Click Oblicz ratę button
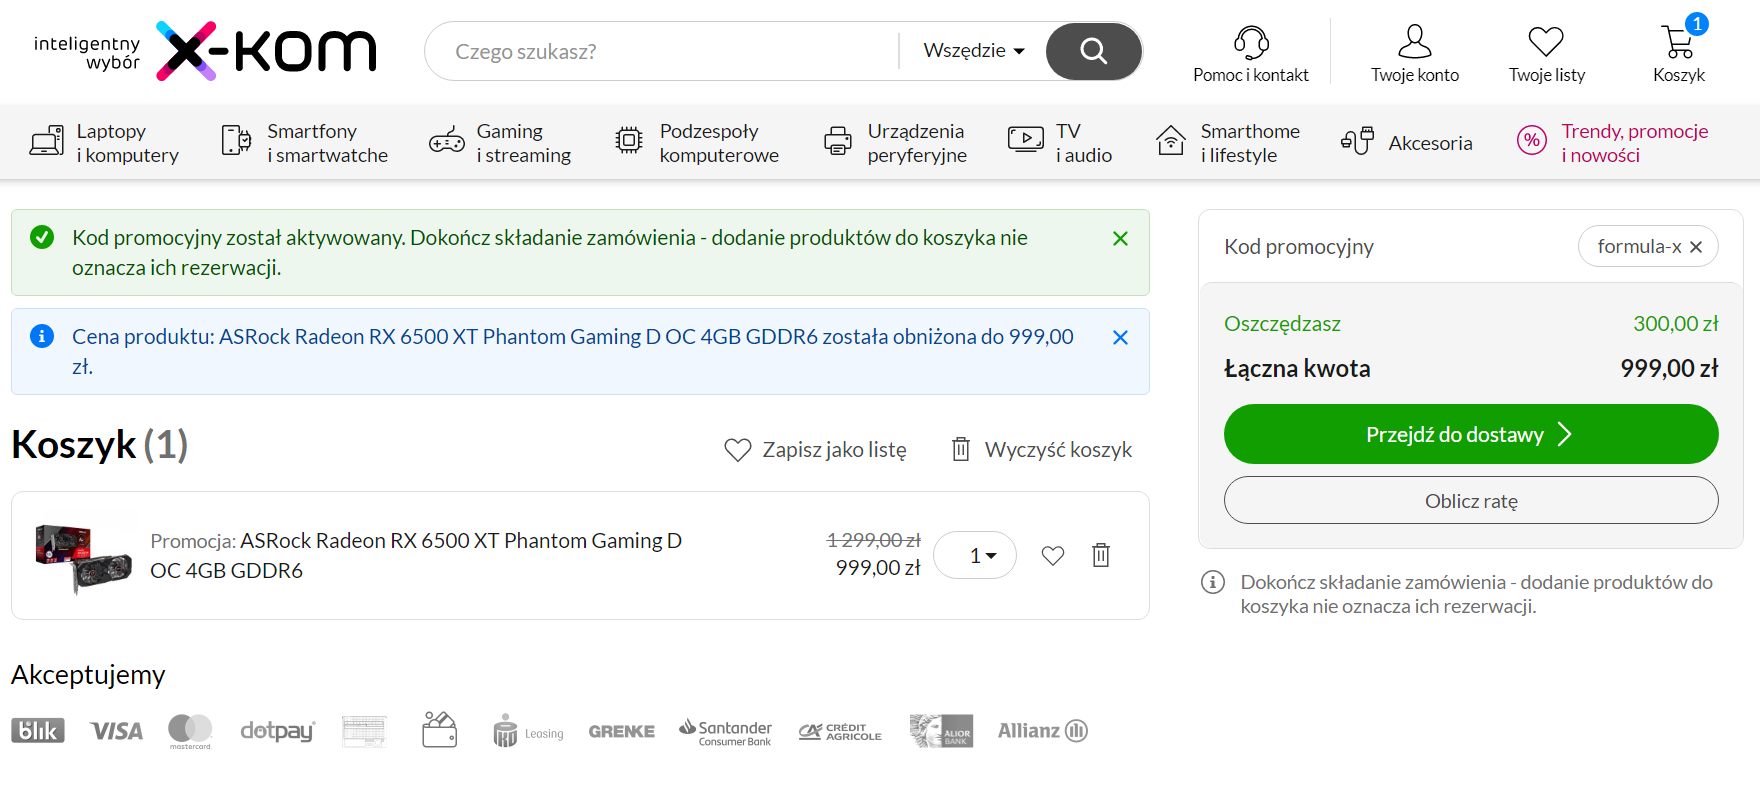 [x=1471, y=500]
